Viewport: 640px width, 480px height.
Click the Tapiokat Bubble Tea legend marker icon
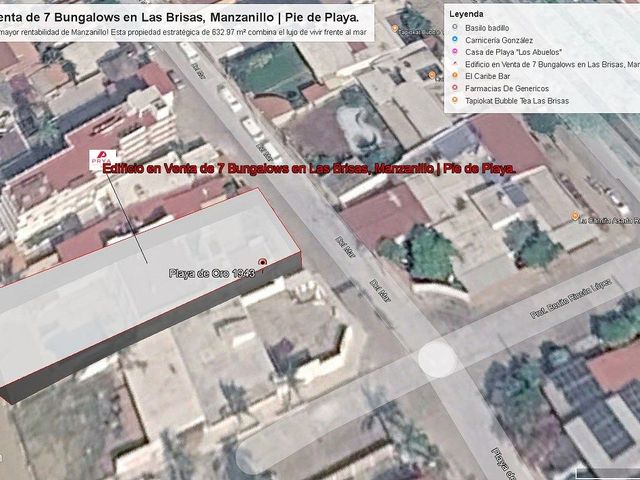[455, 100]
